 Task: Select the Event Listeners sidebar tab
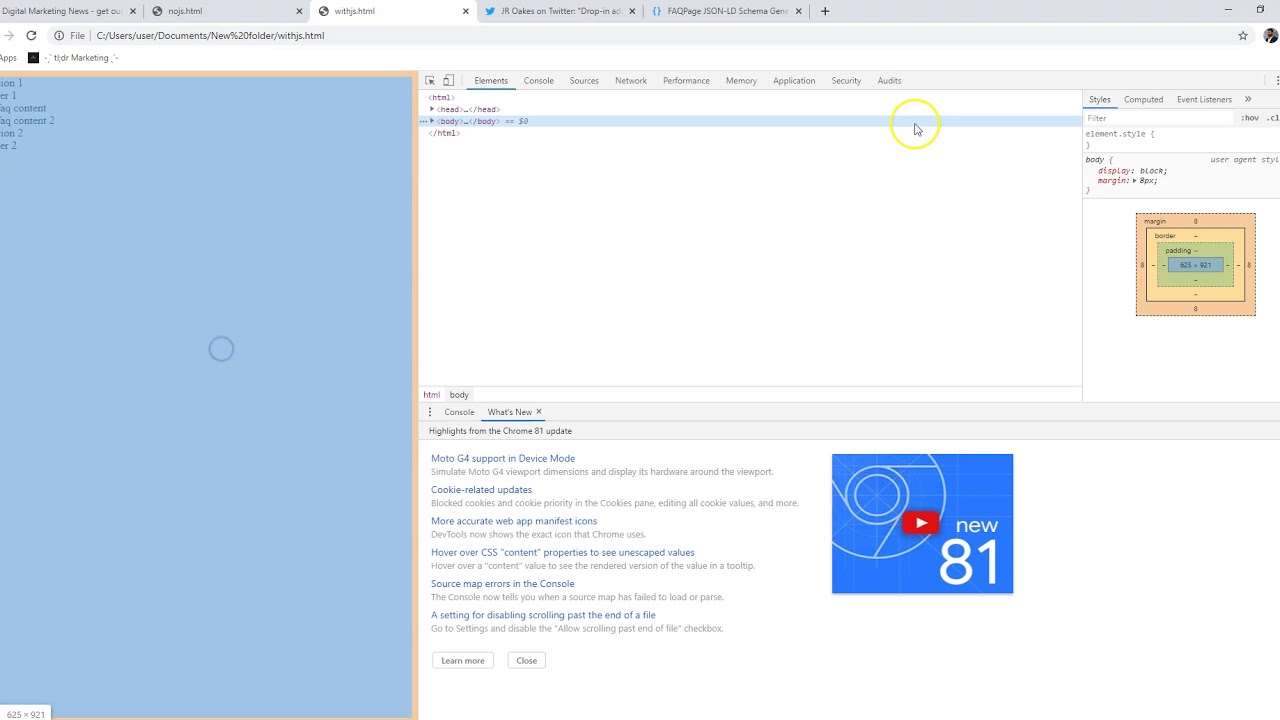[x=1204, y=100]
